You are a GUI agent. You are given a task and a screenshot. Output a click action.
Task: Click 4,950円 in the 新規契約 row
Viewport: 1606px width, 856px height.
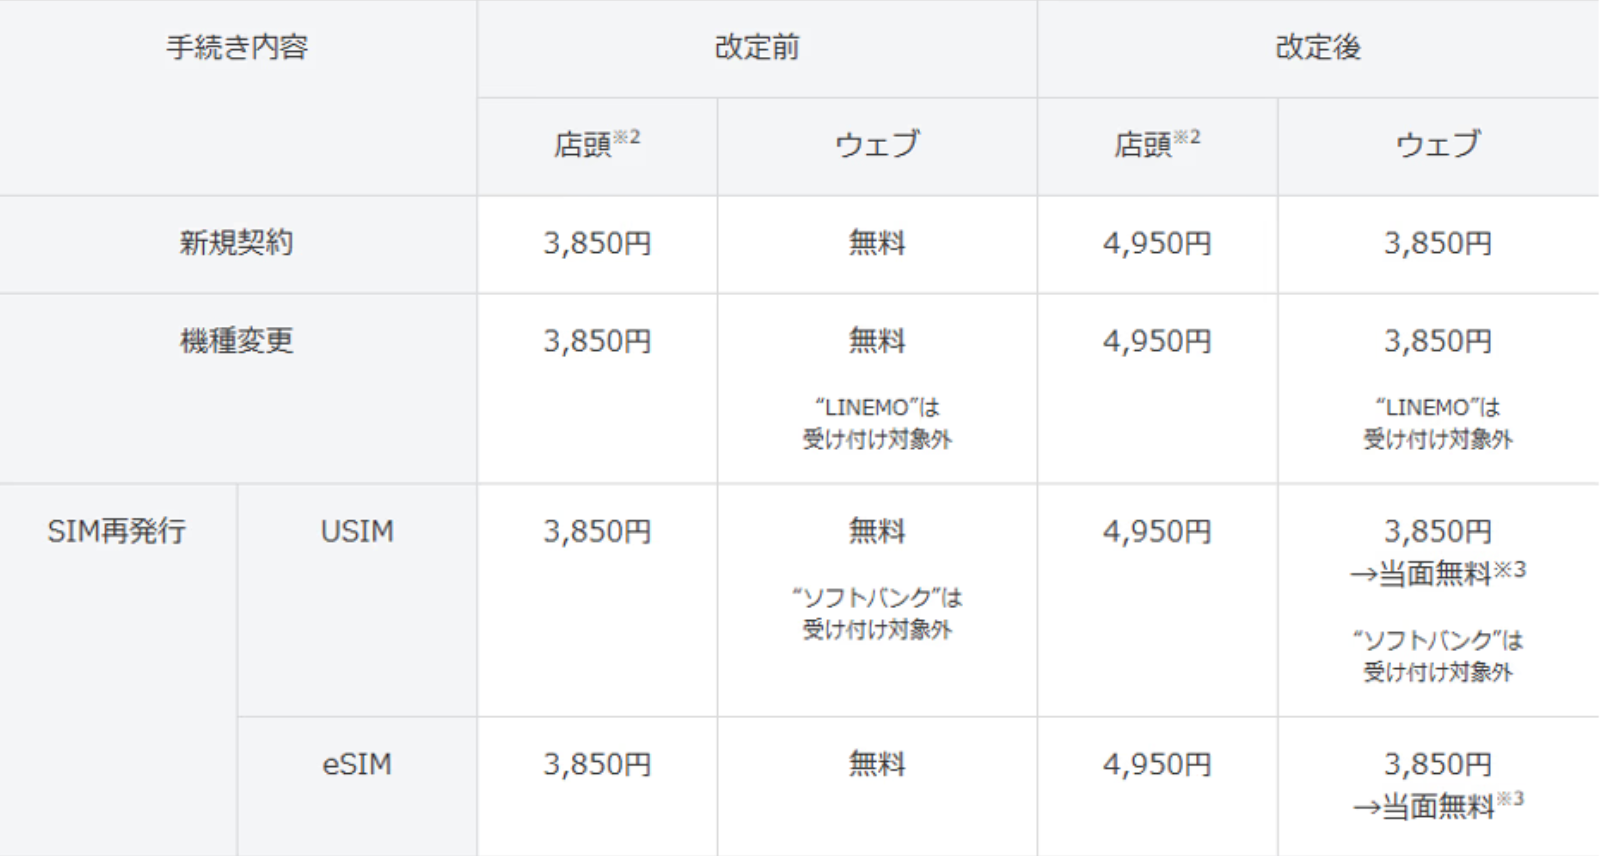1157,243
